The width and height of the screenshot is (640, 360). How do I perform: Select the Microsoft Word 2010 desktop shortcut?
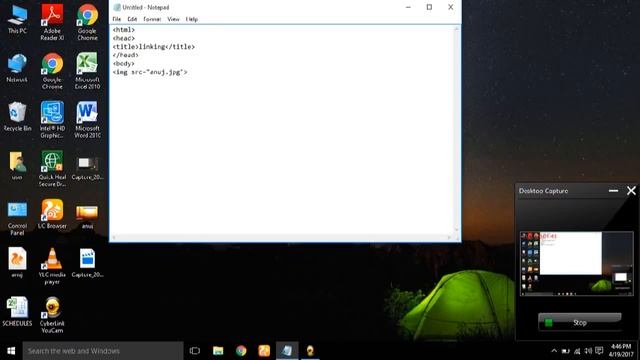click(x=87, y=120)
